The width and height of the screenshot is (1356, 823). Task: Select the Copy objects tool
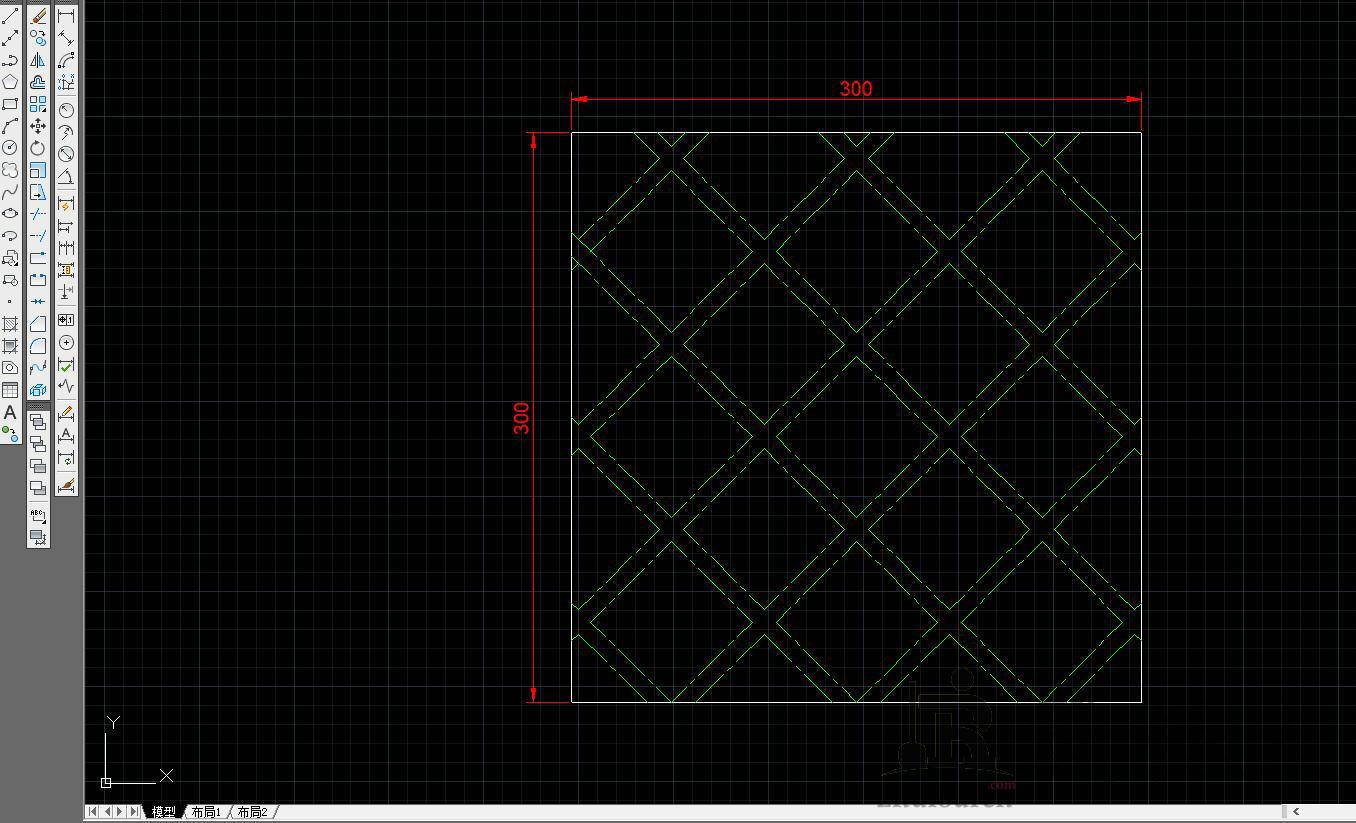(x=38, y=38)
